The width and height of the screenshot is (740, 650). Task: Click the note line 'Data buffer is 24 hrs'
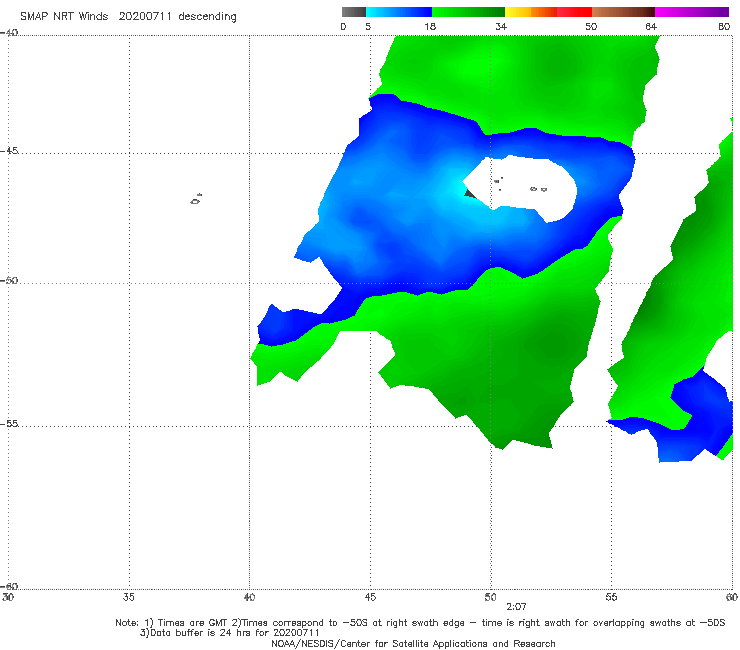pyautogui.click(x=230, y=633)
